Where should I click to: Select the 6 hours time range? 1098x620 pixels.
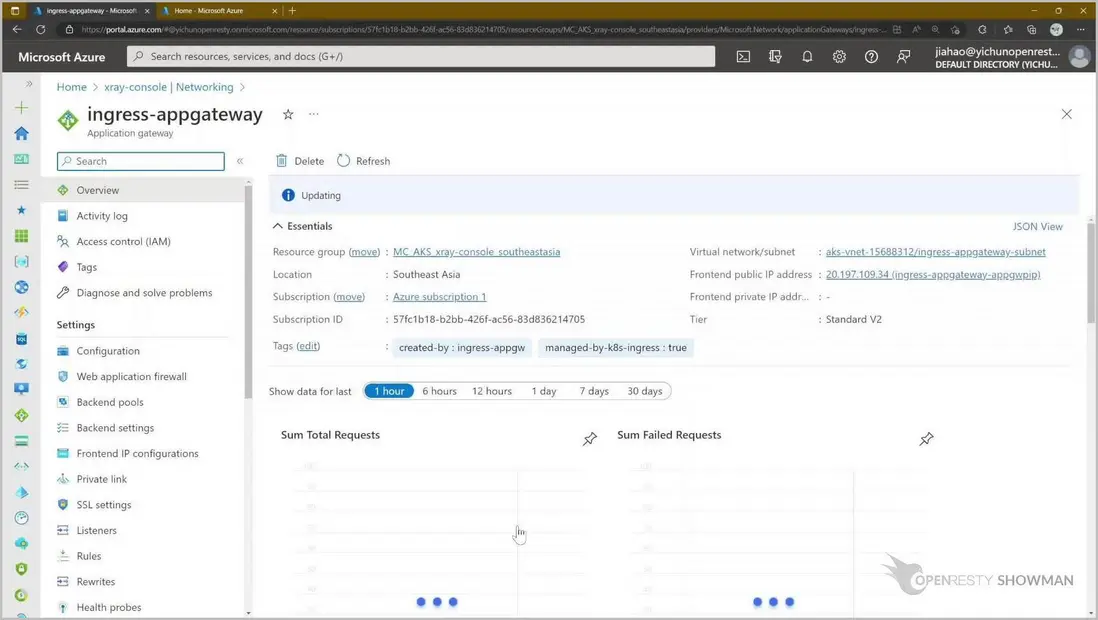pos(439,391)
